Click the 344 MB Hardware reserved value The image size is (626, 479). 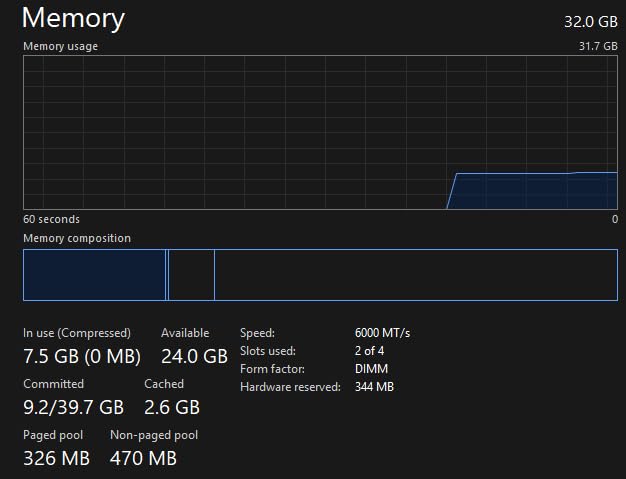[x=374, y=387]
